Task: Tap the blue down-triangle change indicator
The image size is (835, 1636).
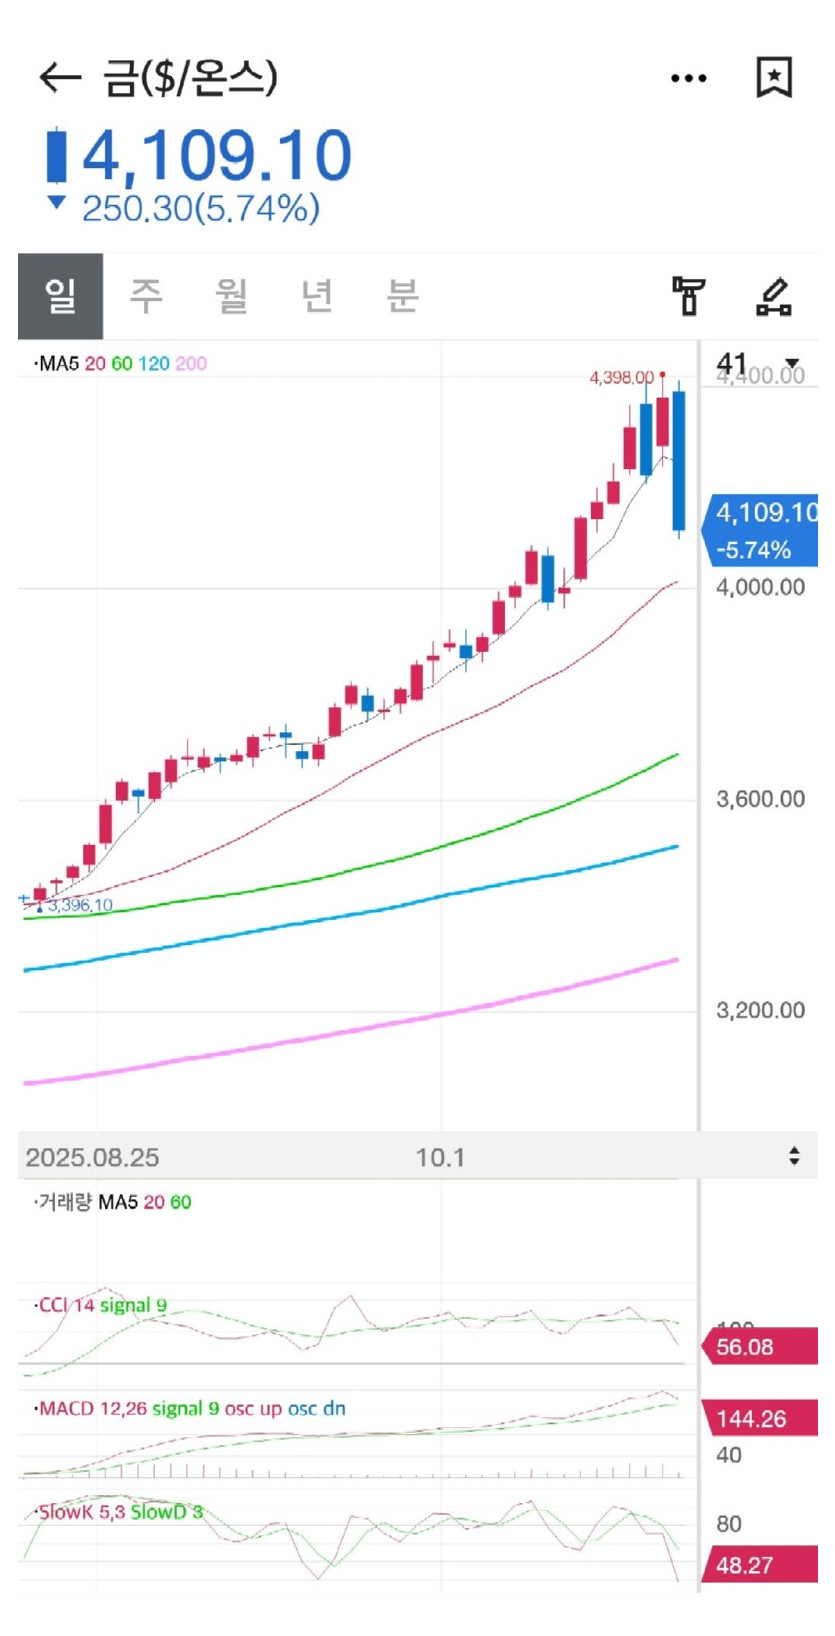Action: 57,203
